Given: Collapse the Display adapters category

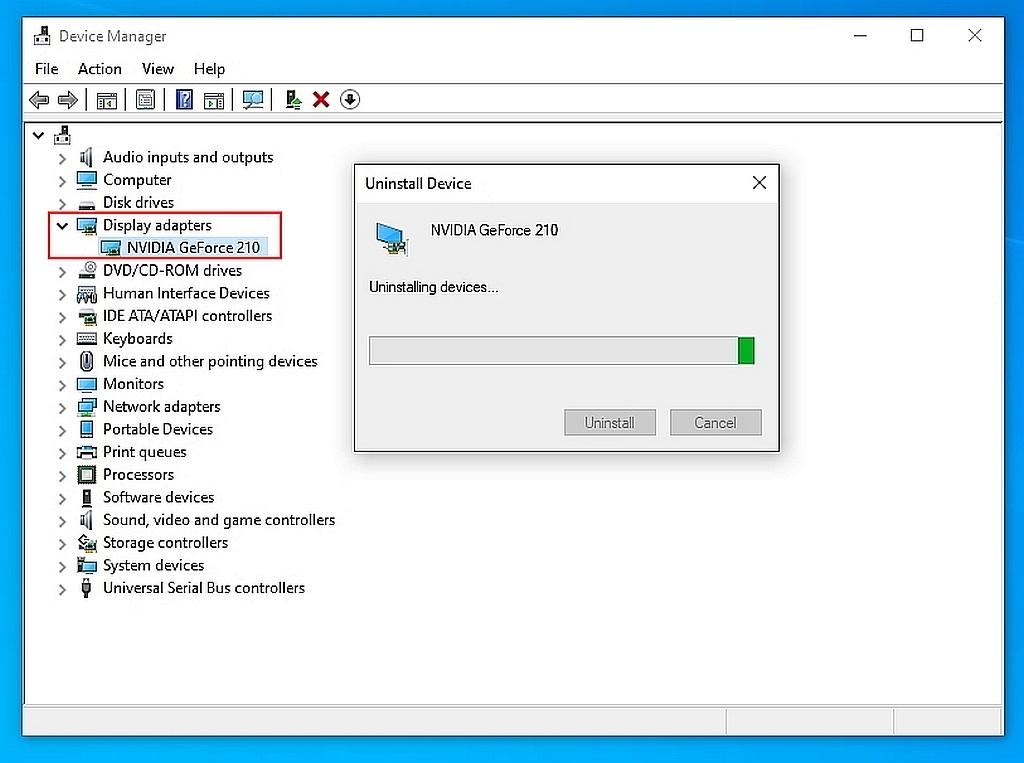Looking at the screenshot, I should tap(63, 226).
